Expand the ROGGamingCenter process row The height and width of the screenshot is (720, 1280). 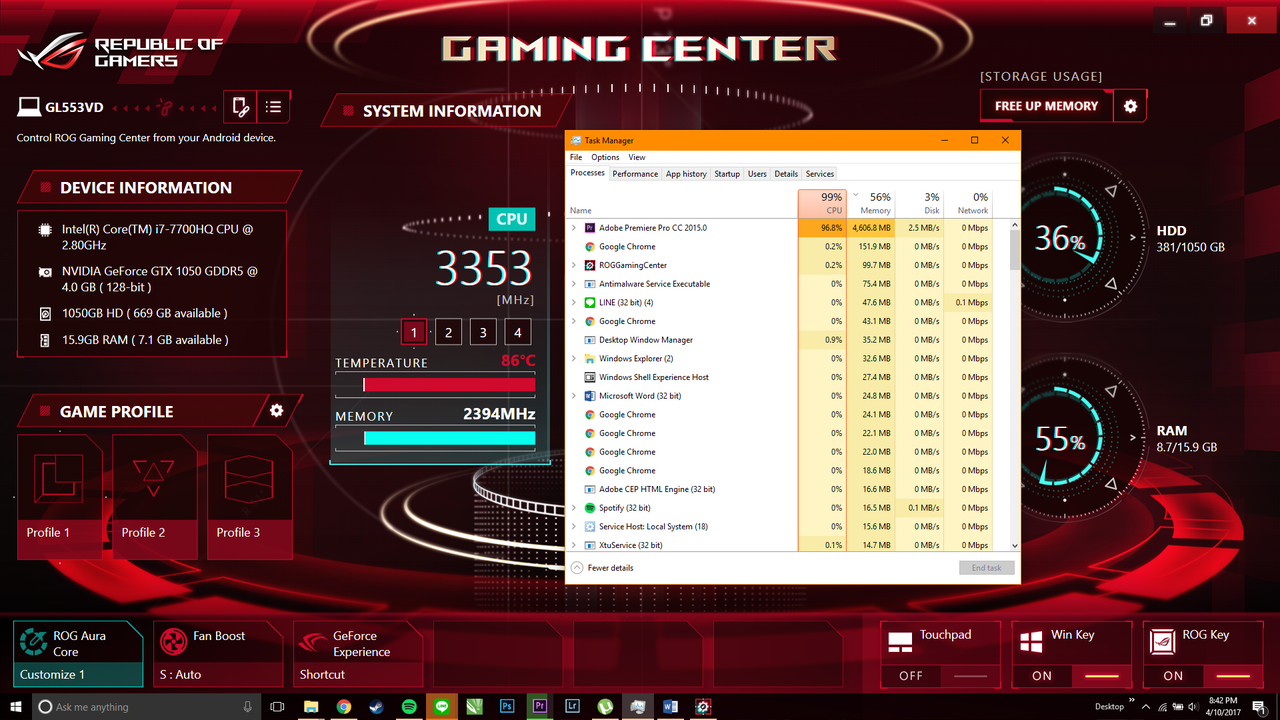coord(574,265)
